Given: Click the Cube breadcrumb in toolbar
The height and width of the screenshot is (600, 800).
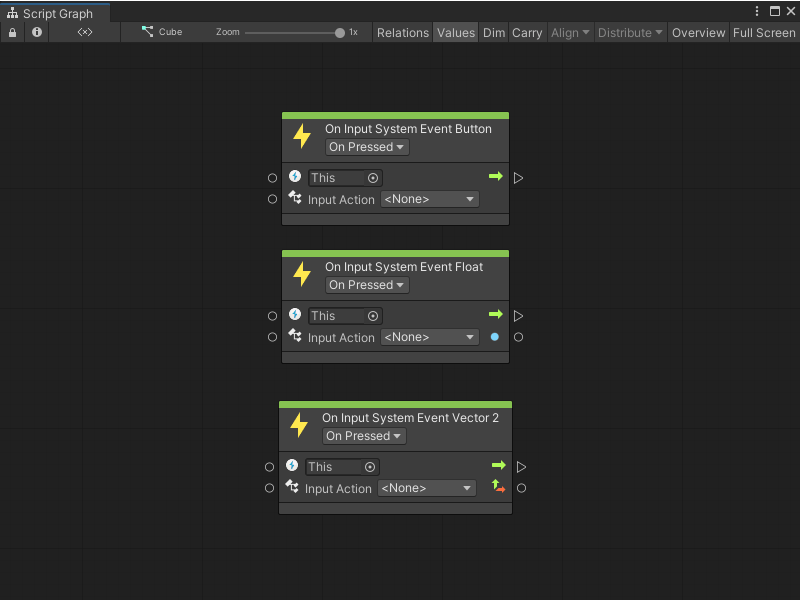Looking at the screenshot, I should (x=162, y=32).
